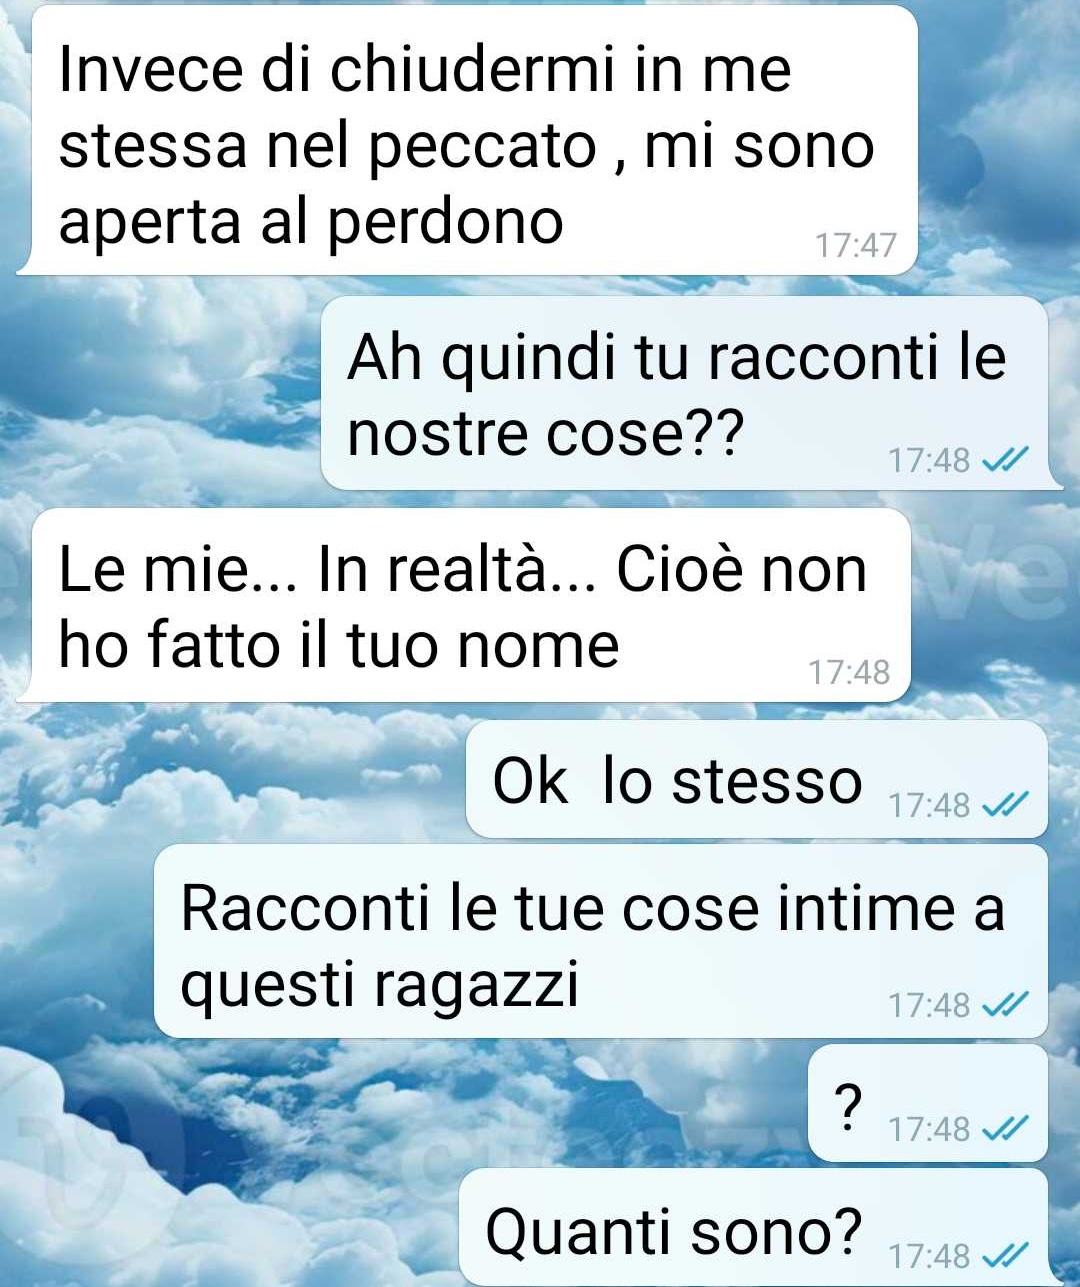Tap the 17:47 timestamp on first message
1080x1287 pixels.
point(856,244)
